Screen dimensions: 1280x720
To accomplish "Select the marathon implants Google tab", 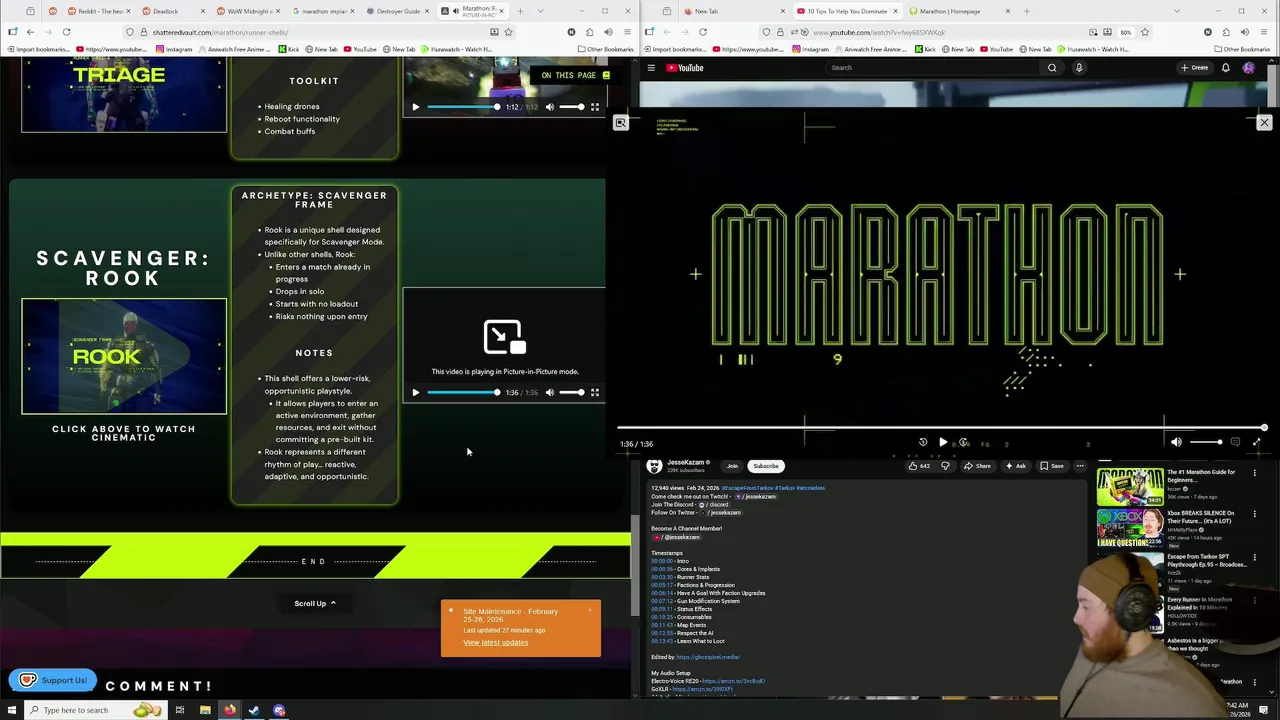I will tap(322, 11).
